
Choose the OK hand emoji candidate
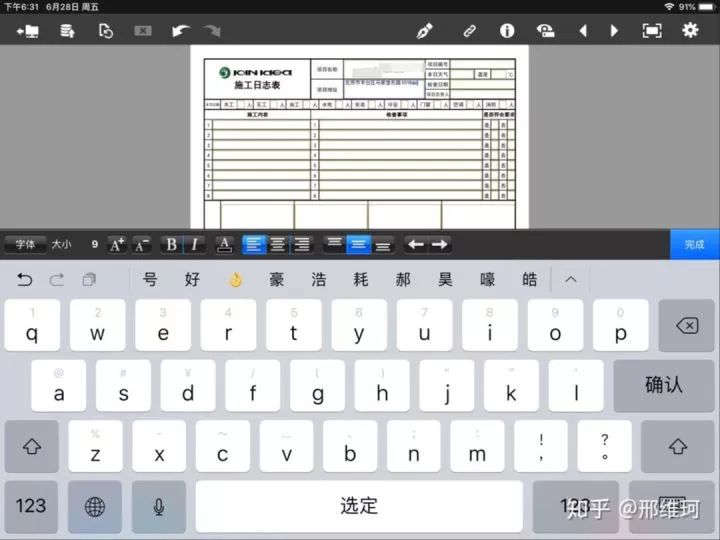tap(235, 280)
